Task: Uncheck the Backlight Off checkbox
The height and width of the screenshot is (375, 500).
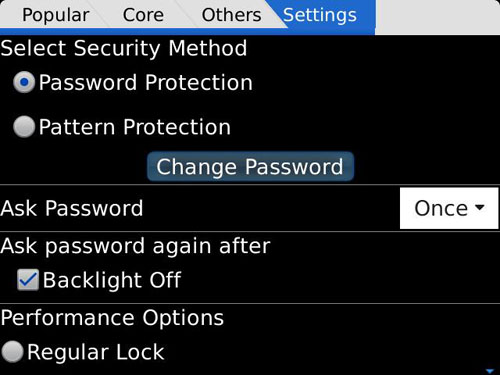Action: (x=28, y=280)
